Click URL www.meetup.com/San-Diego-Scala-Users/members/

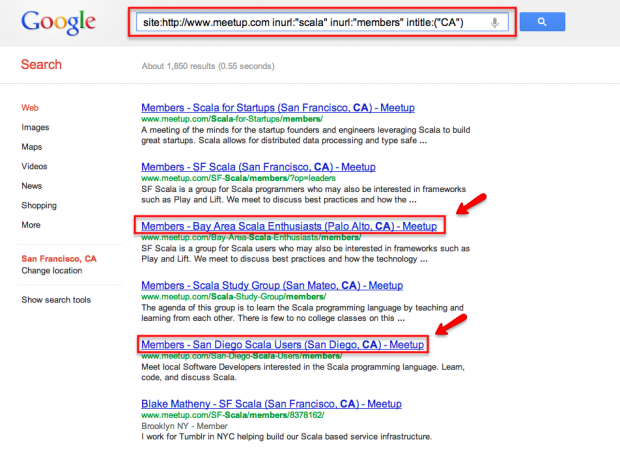tap(242, 356)
